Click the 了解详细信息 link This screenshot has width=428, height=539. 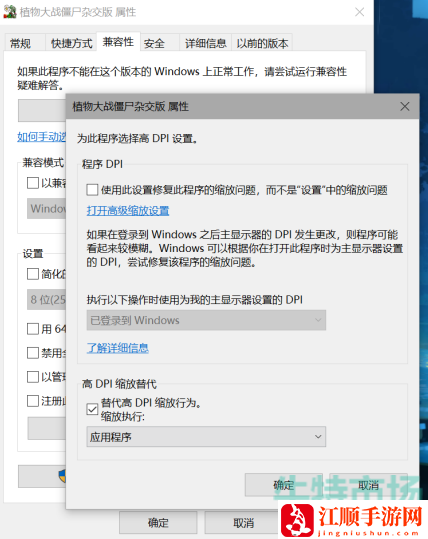(x=118, y=348)
